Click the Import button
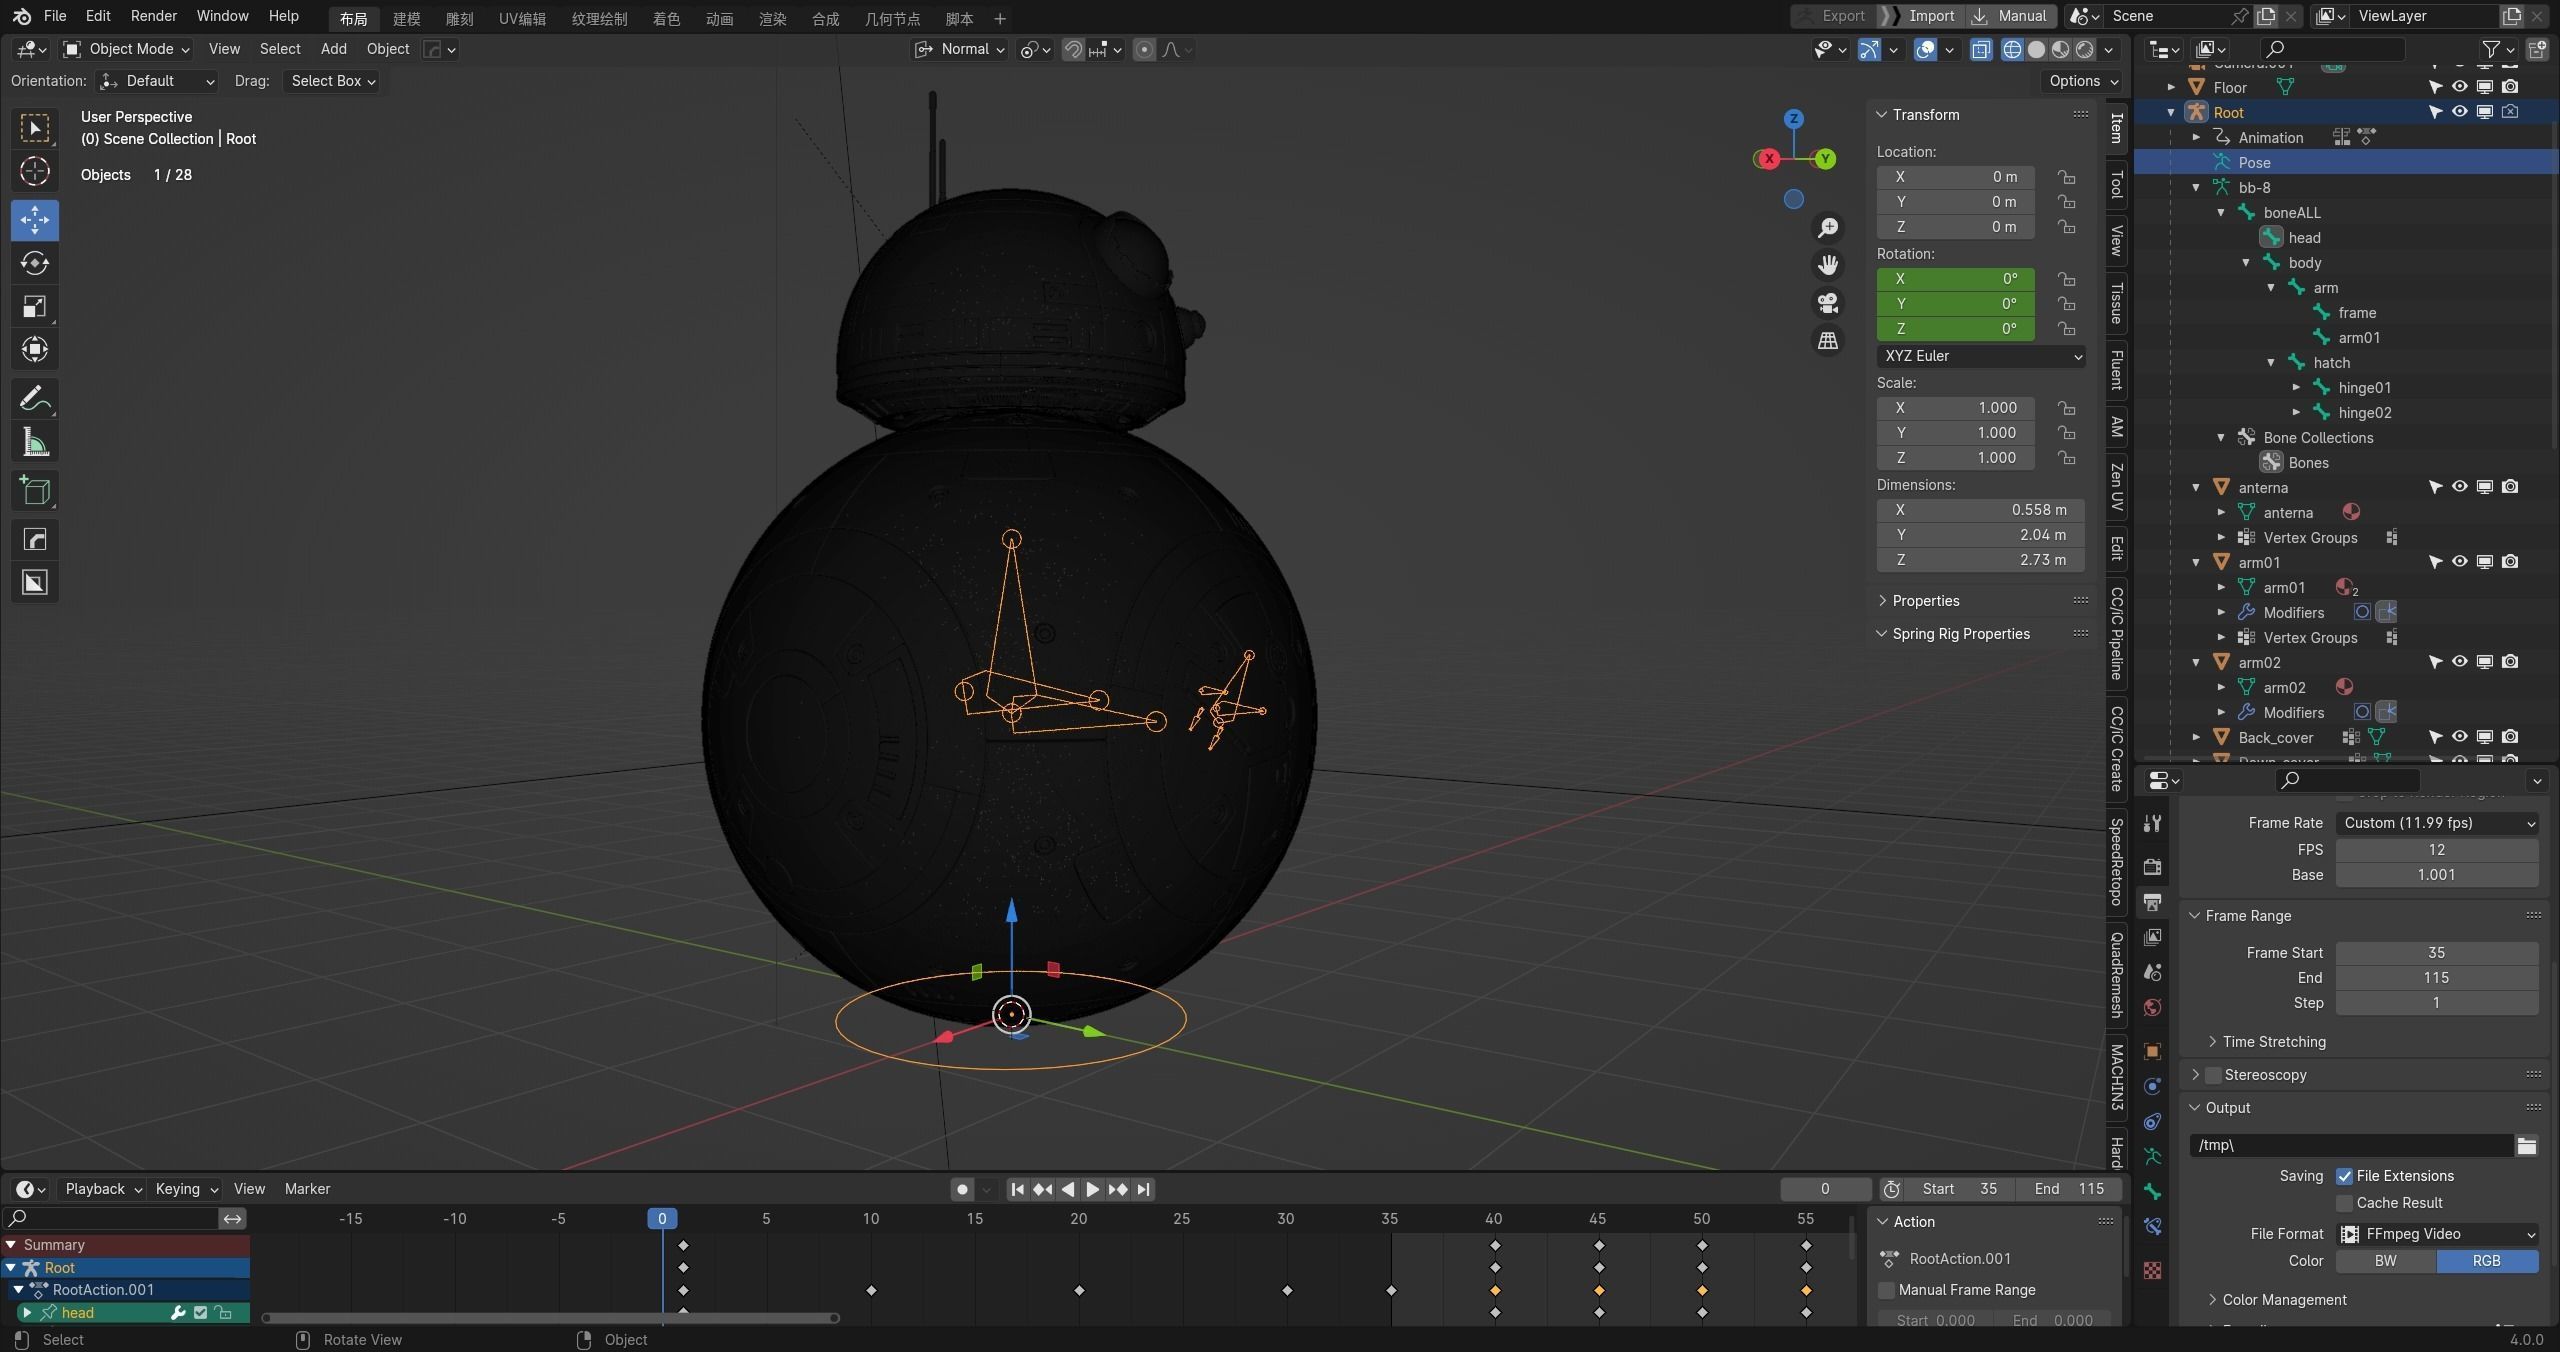 point(1920,16)
